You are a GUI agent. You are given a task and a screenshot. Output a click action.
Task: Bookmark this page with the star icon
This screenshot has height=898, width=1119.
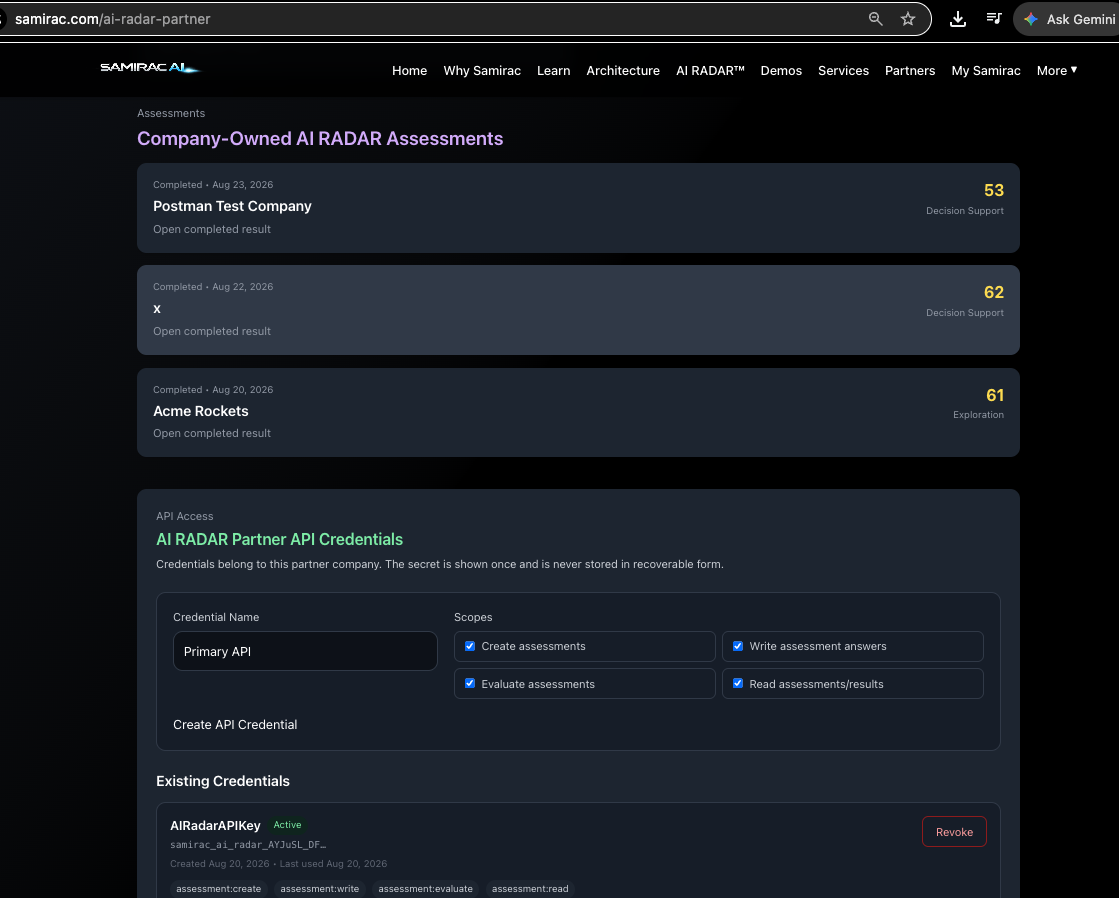908,19
